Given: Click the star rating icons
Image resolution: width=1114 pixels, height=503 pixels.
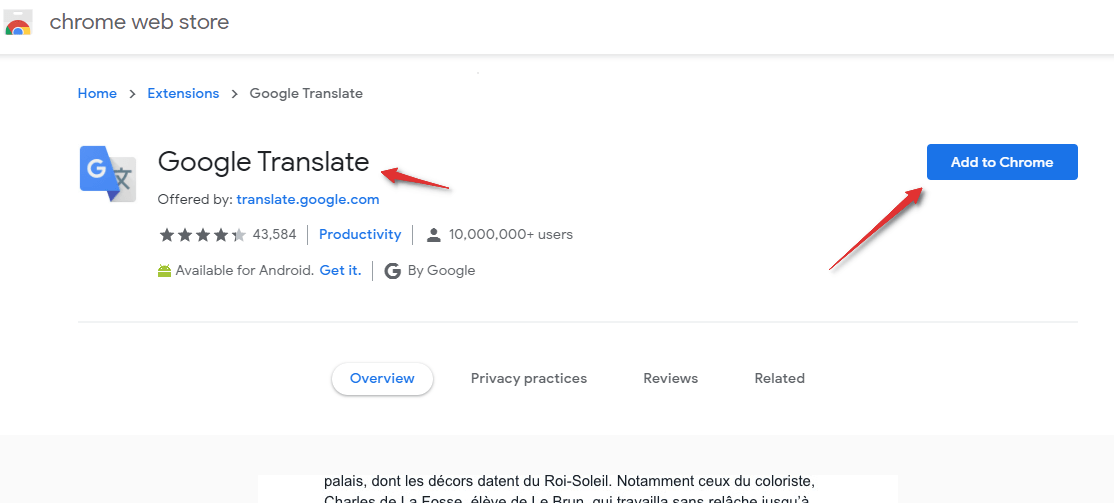Looking at the screenshot, I should click(202, 235).
